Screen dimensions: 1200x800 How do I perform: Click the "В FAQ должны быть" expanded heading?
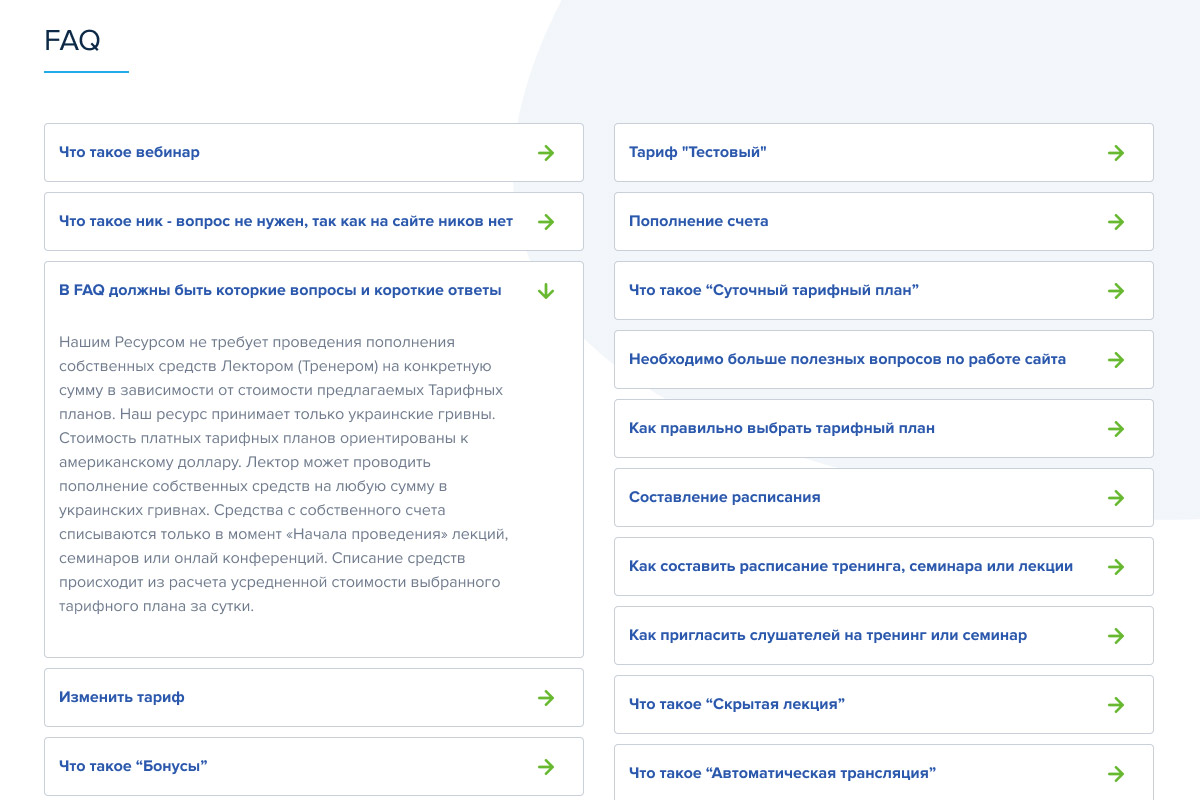coord(280,291)
